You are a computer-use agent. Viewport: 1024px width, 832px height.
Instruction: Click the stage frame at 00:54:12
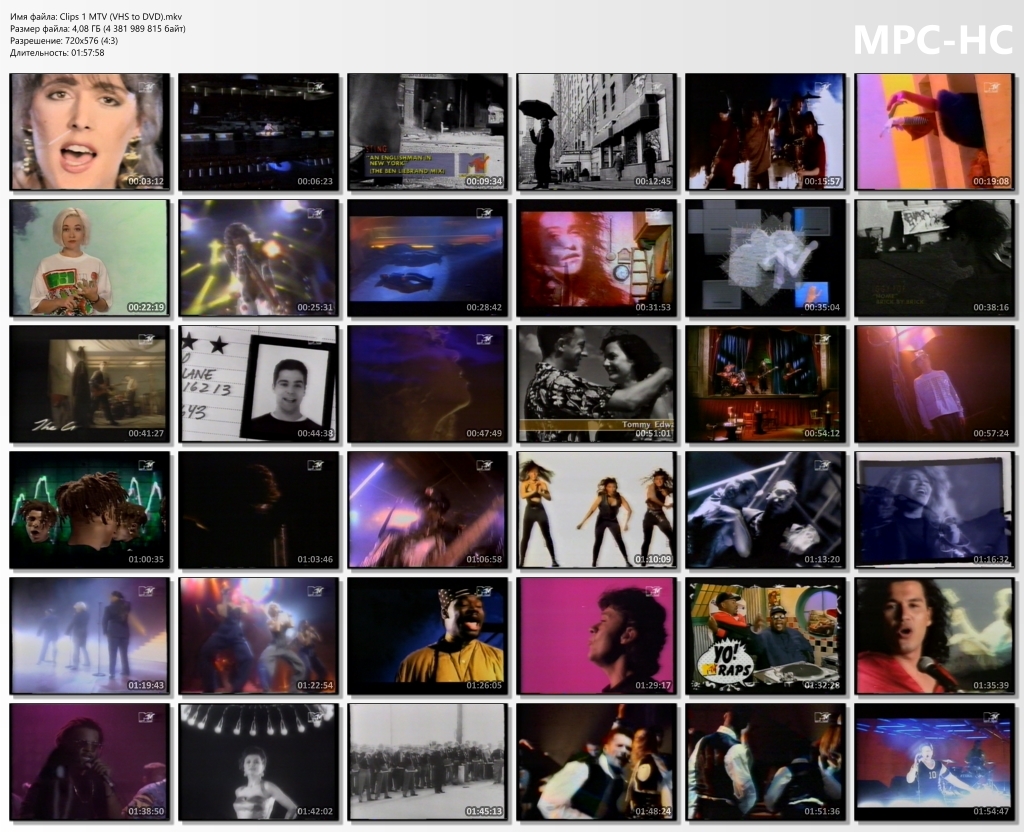(x=765, y=384)
